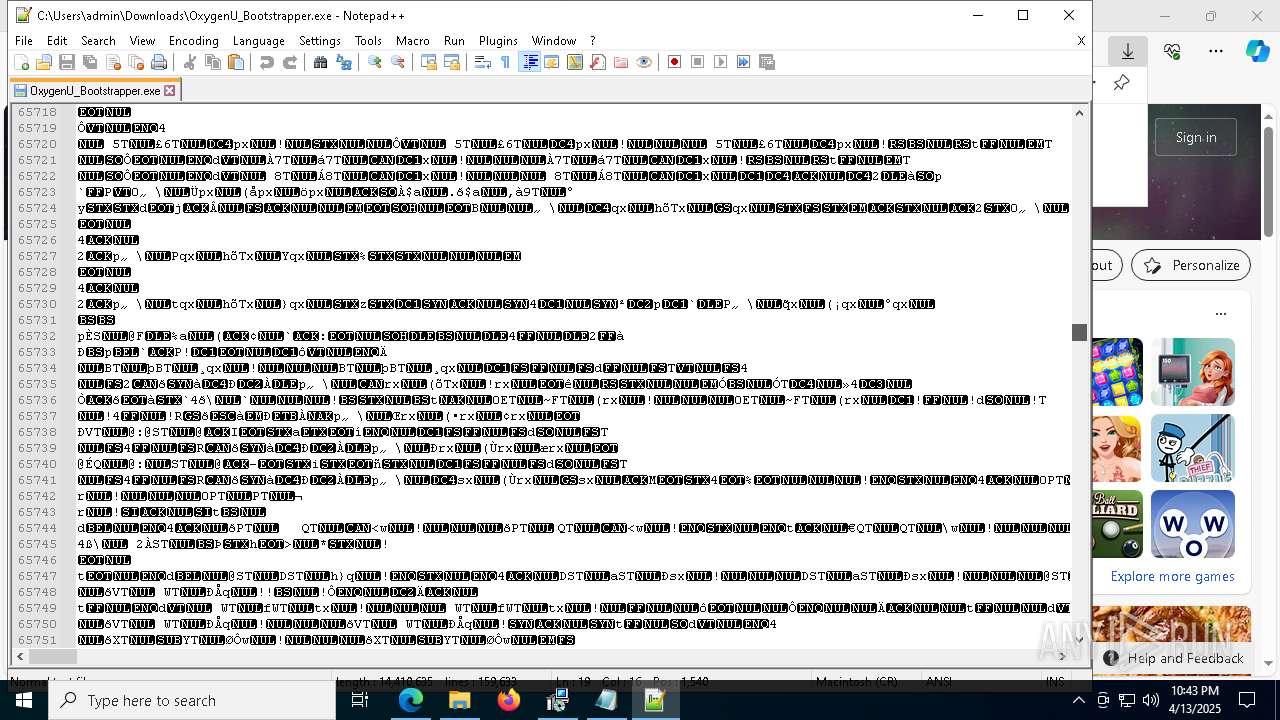Click Sign in in the browser window
1280x720 pixels.
pos(1196,137)
